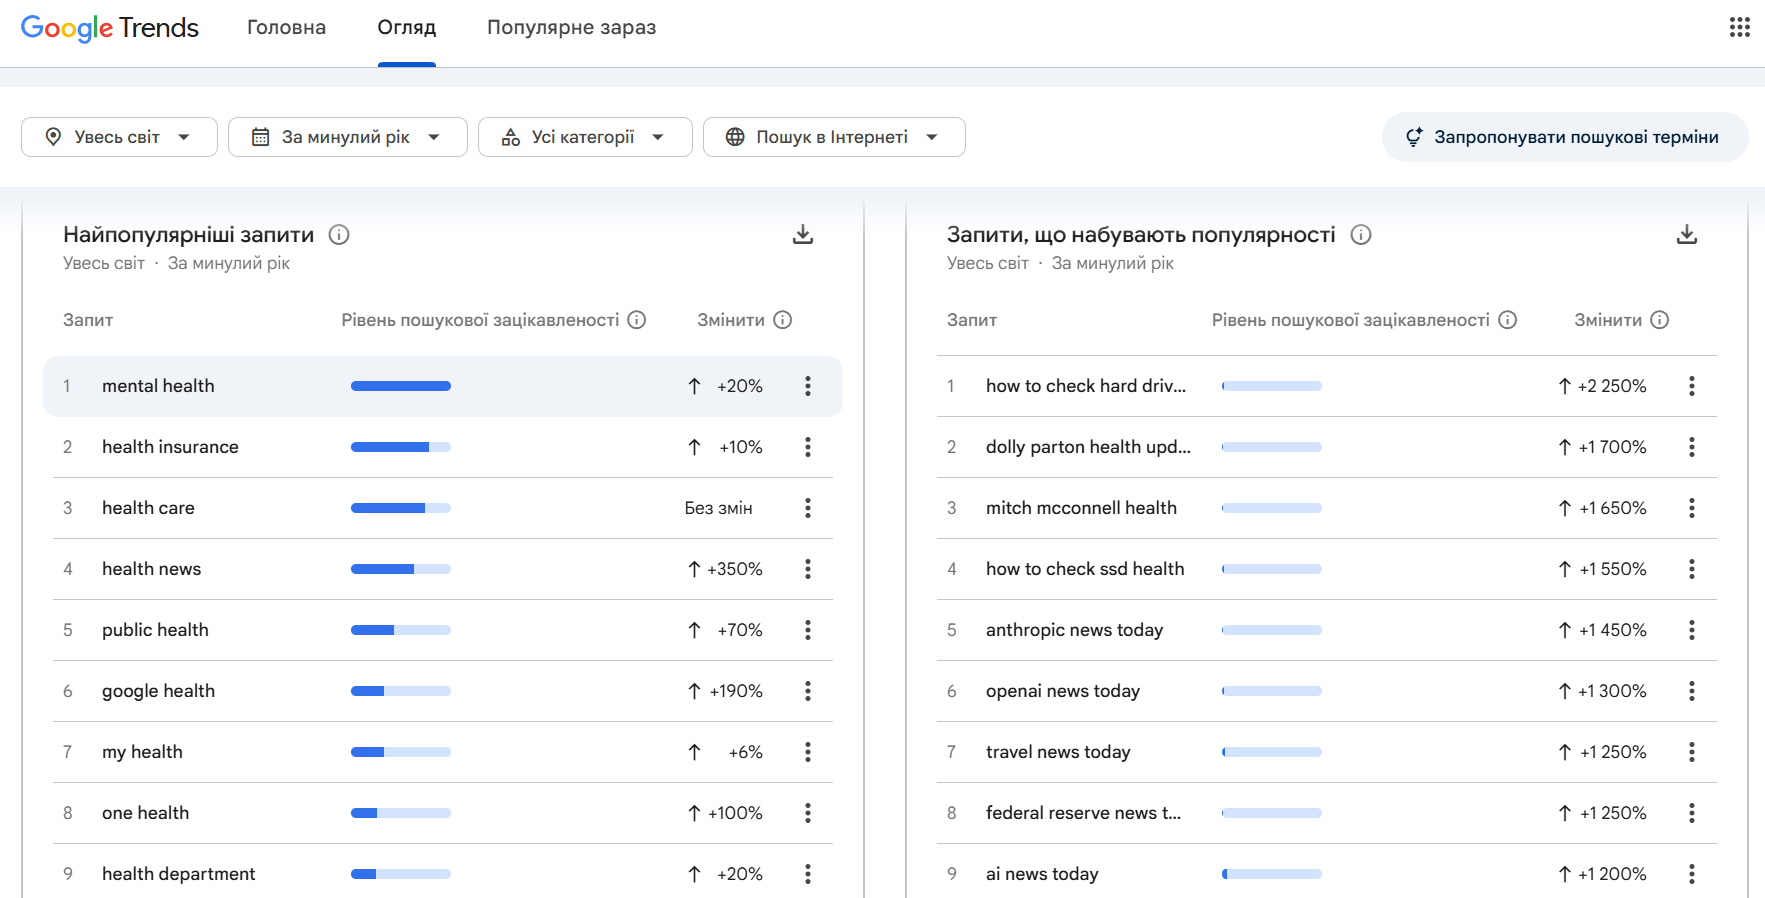Open the one health query
The height and width of the screenshot is (898, 1765).
tap(145, 813)
